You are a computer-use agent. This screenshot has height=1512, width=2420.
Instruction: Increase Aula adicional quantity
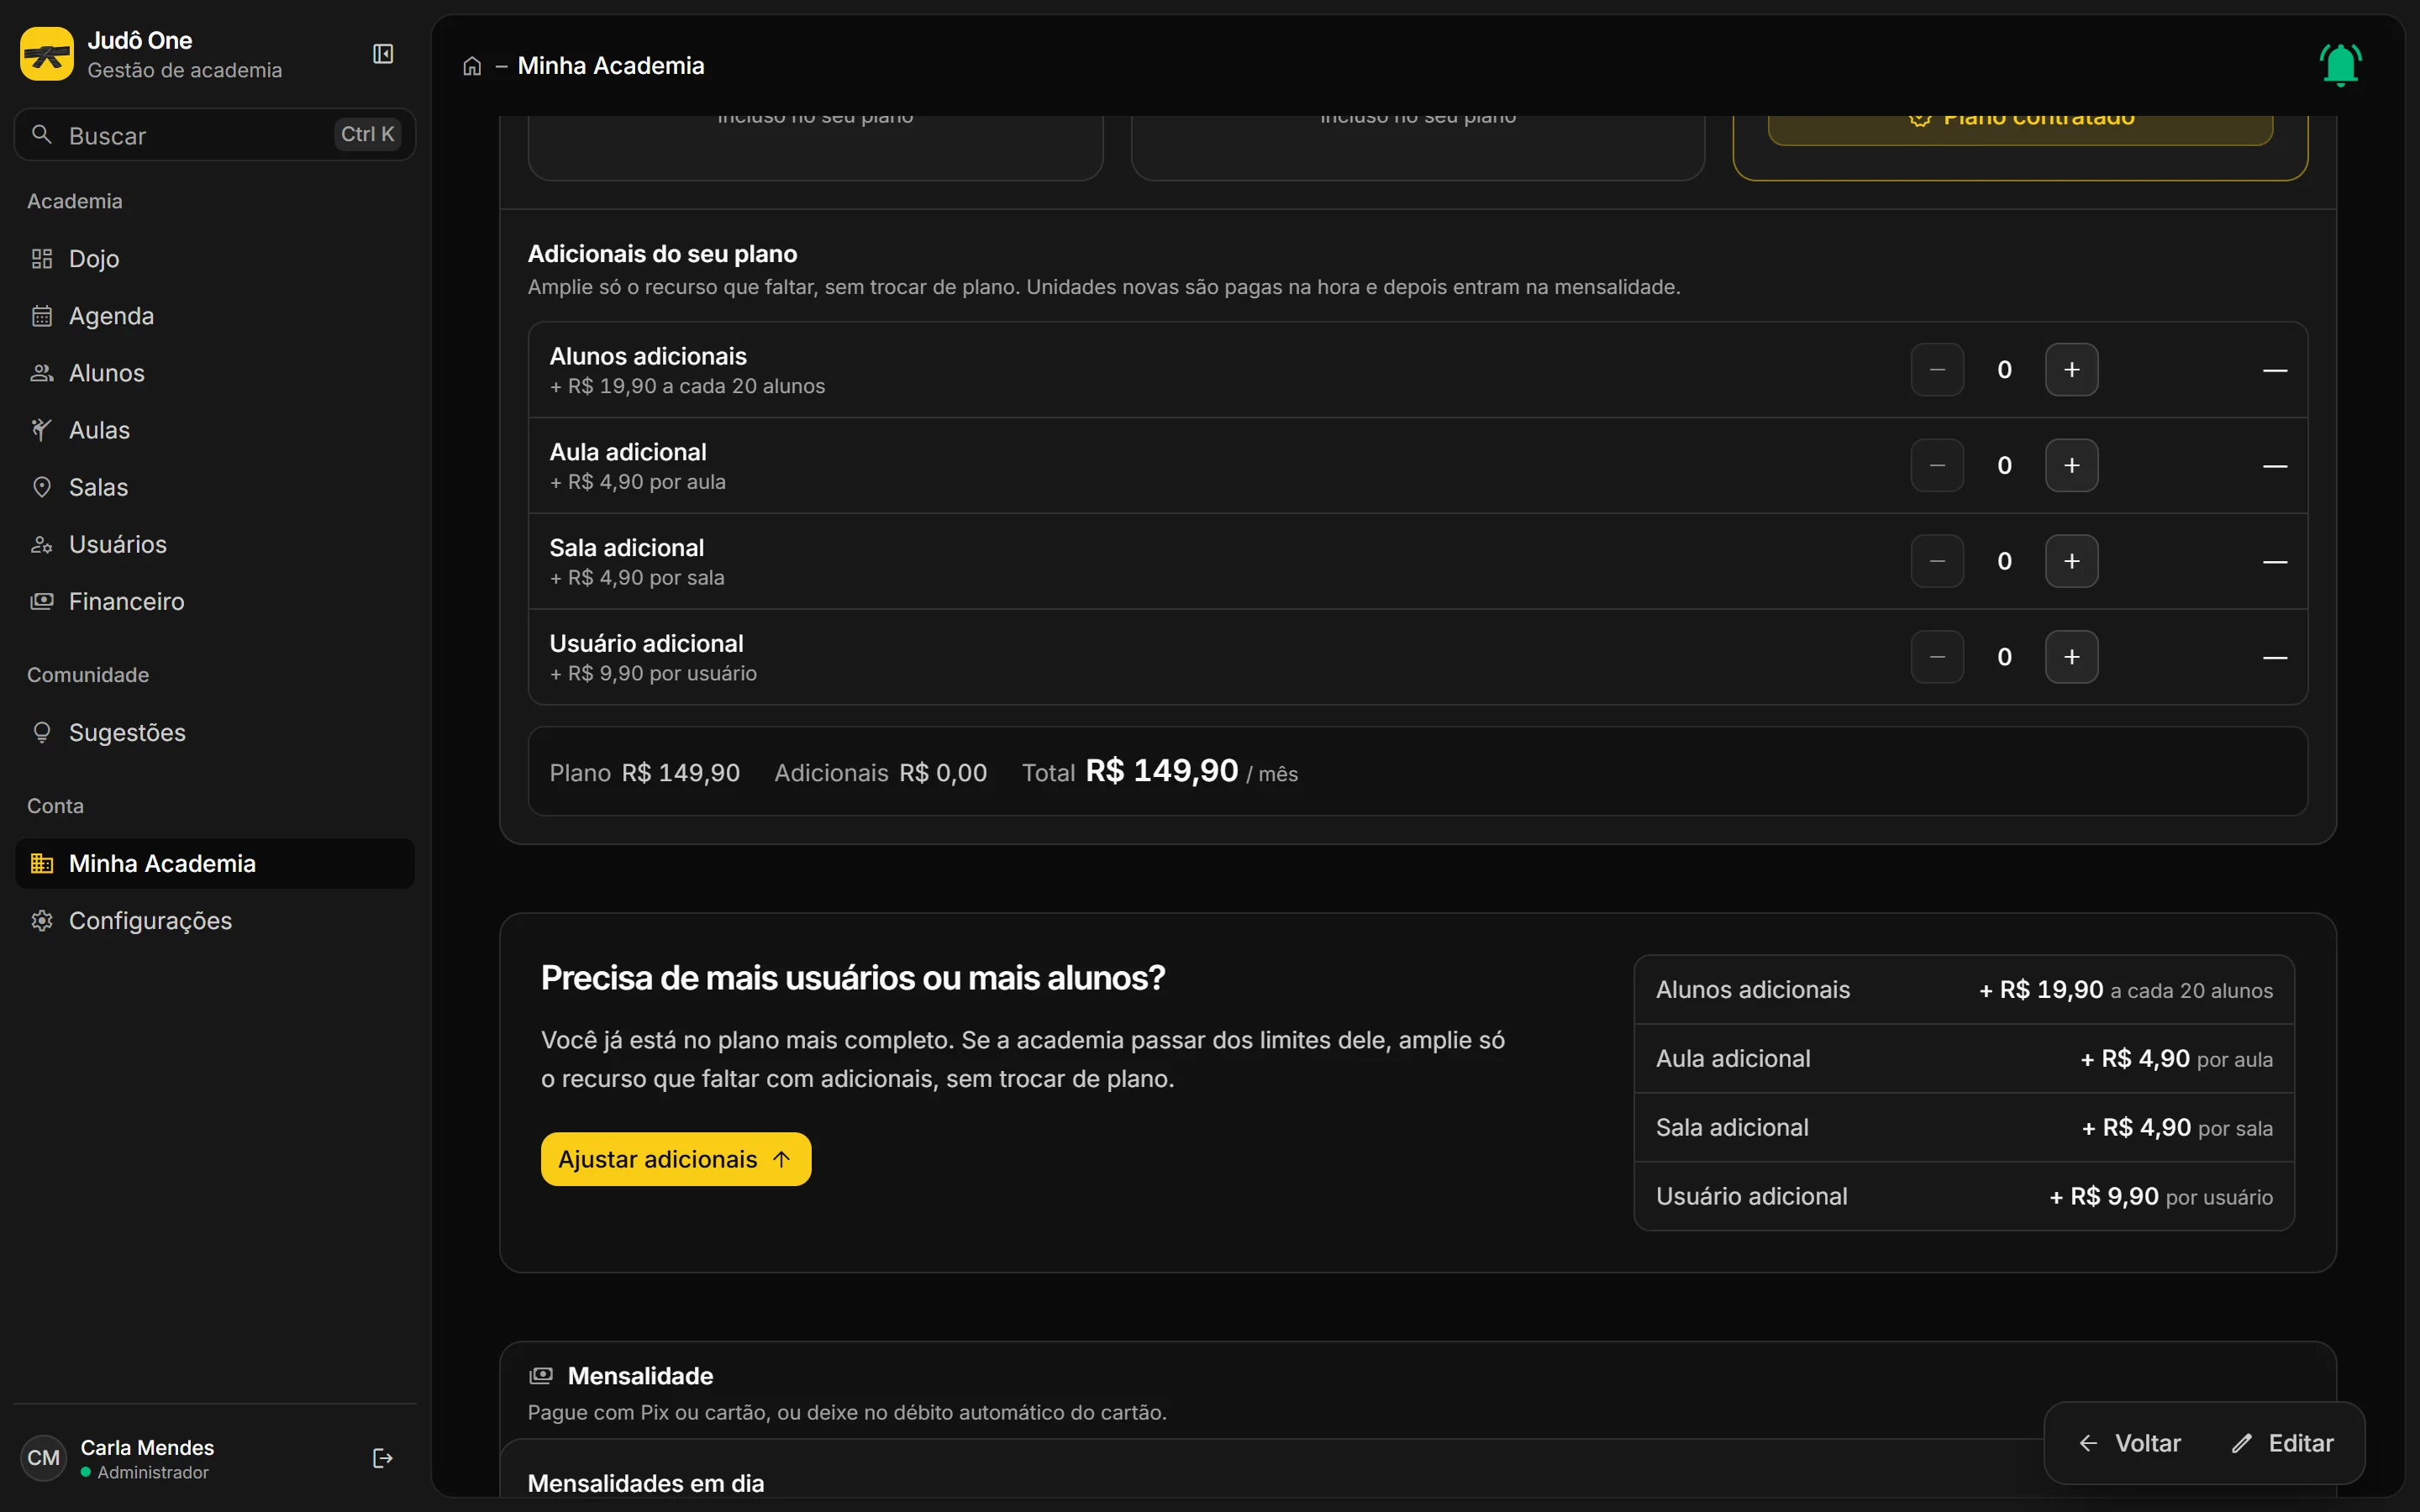coord(2071,465)
